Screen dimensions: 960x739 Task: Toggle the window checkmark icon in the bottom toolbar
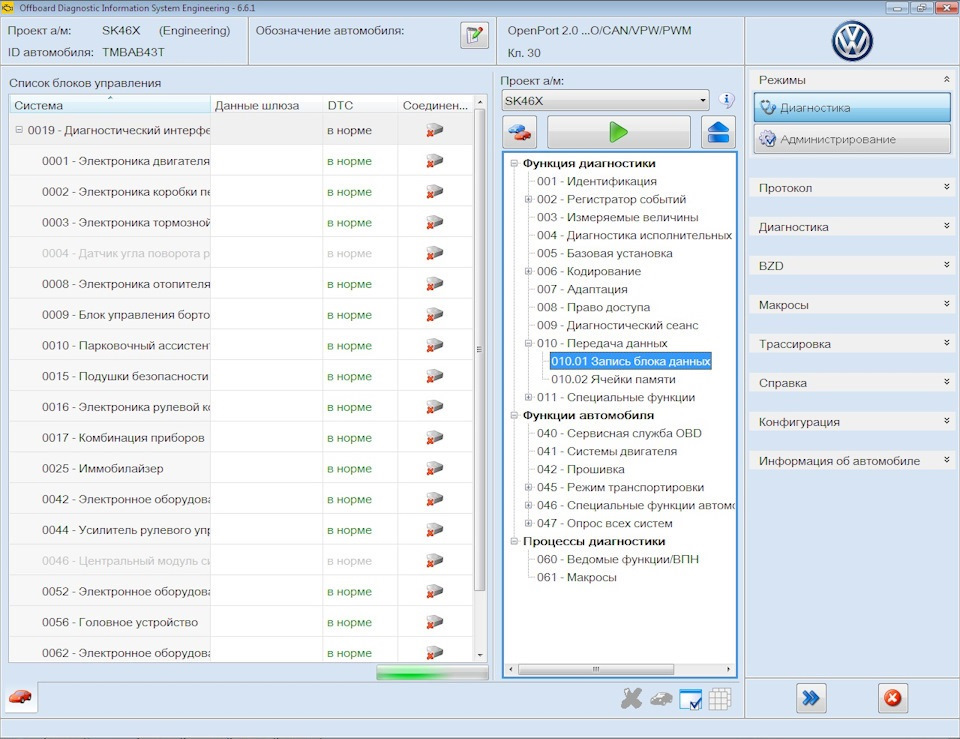[691, 699]
